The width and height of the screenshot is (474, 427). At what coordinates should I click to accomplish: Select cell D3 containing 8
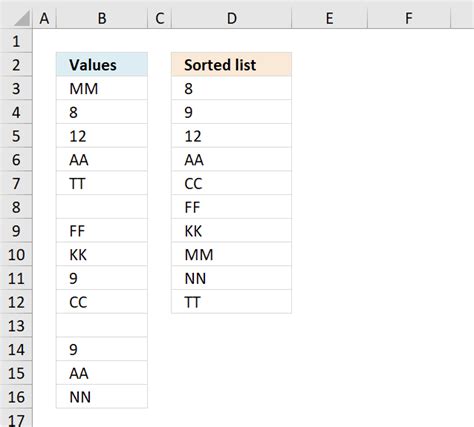[231, 88]
